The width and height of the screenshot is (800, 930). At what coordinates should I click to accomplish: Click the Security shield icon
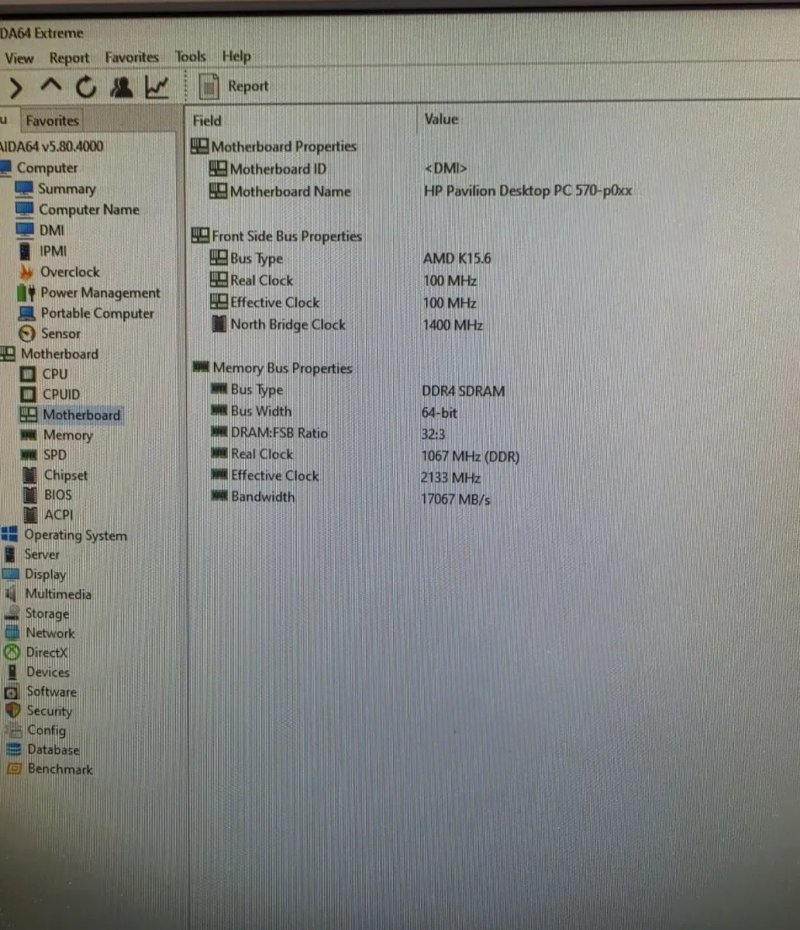[12, 711]
